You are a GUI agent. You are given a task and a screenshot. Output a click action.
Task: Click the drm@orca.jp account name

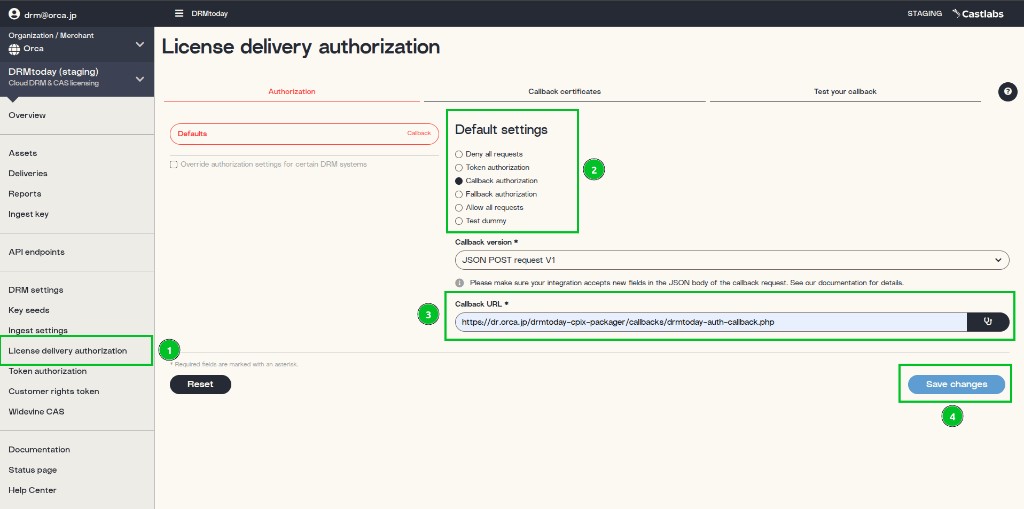point(50,14)
